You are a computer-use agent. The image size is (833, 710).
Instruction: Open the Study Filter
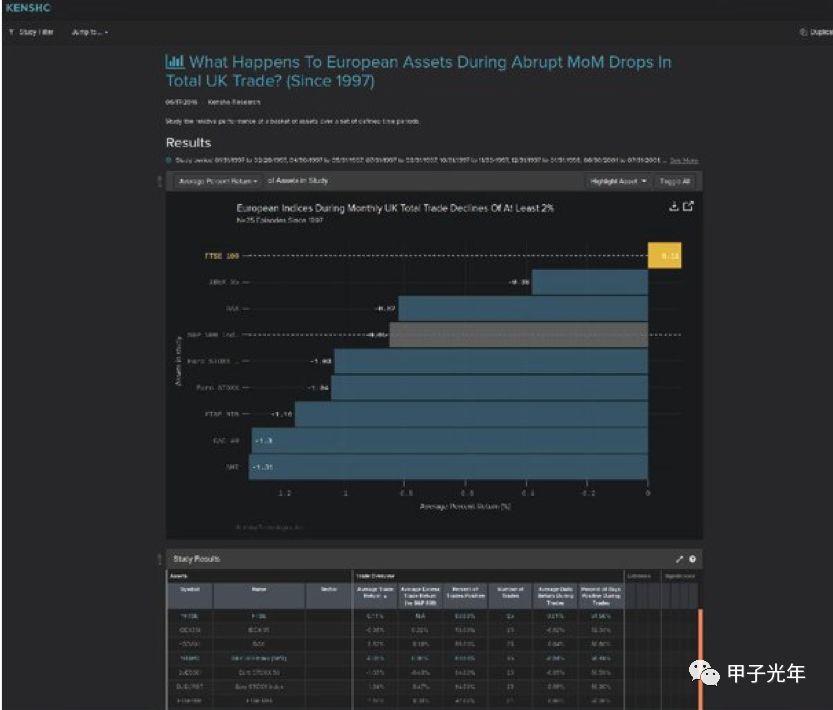point(32,32)
